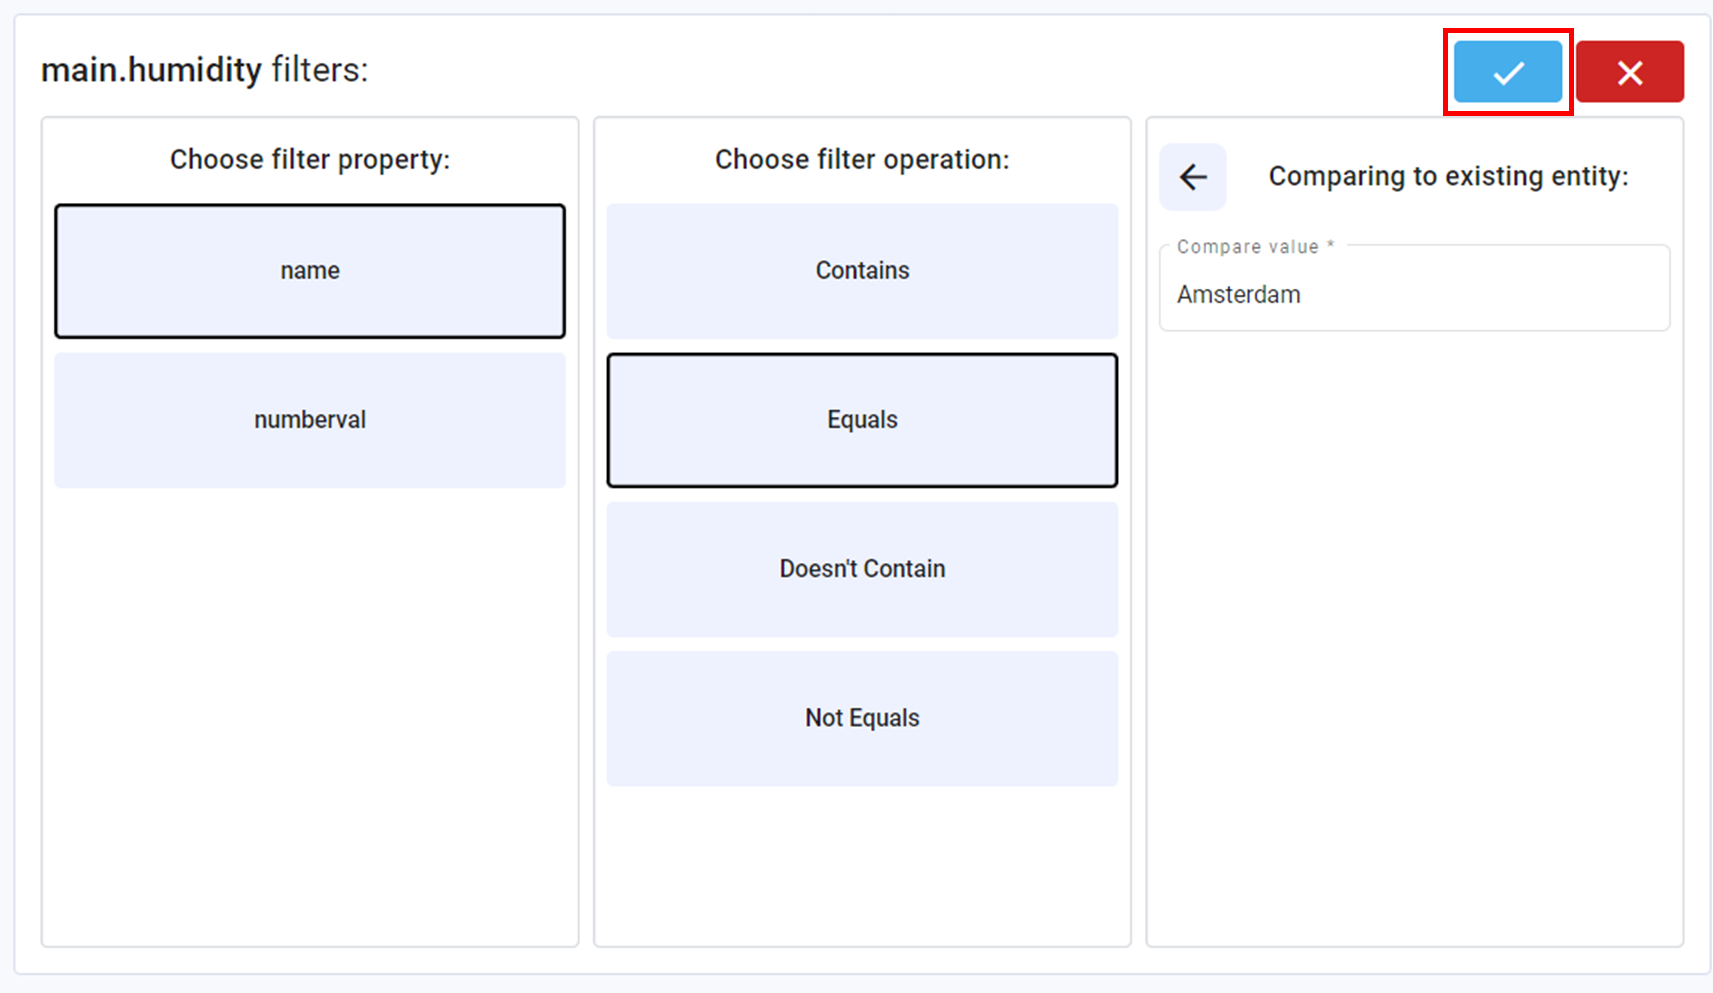This screenshot has width=1713, height=993.
Task: Switch the filter property to numberval
Action: [x=309, y=419]
